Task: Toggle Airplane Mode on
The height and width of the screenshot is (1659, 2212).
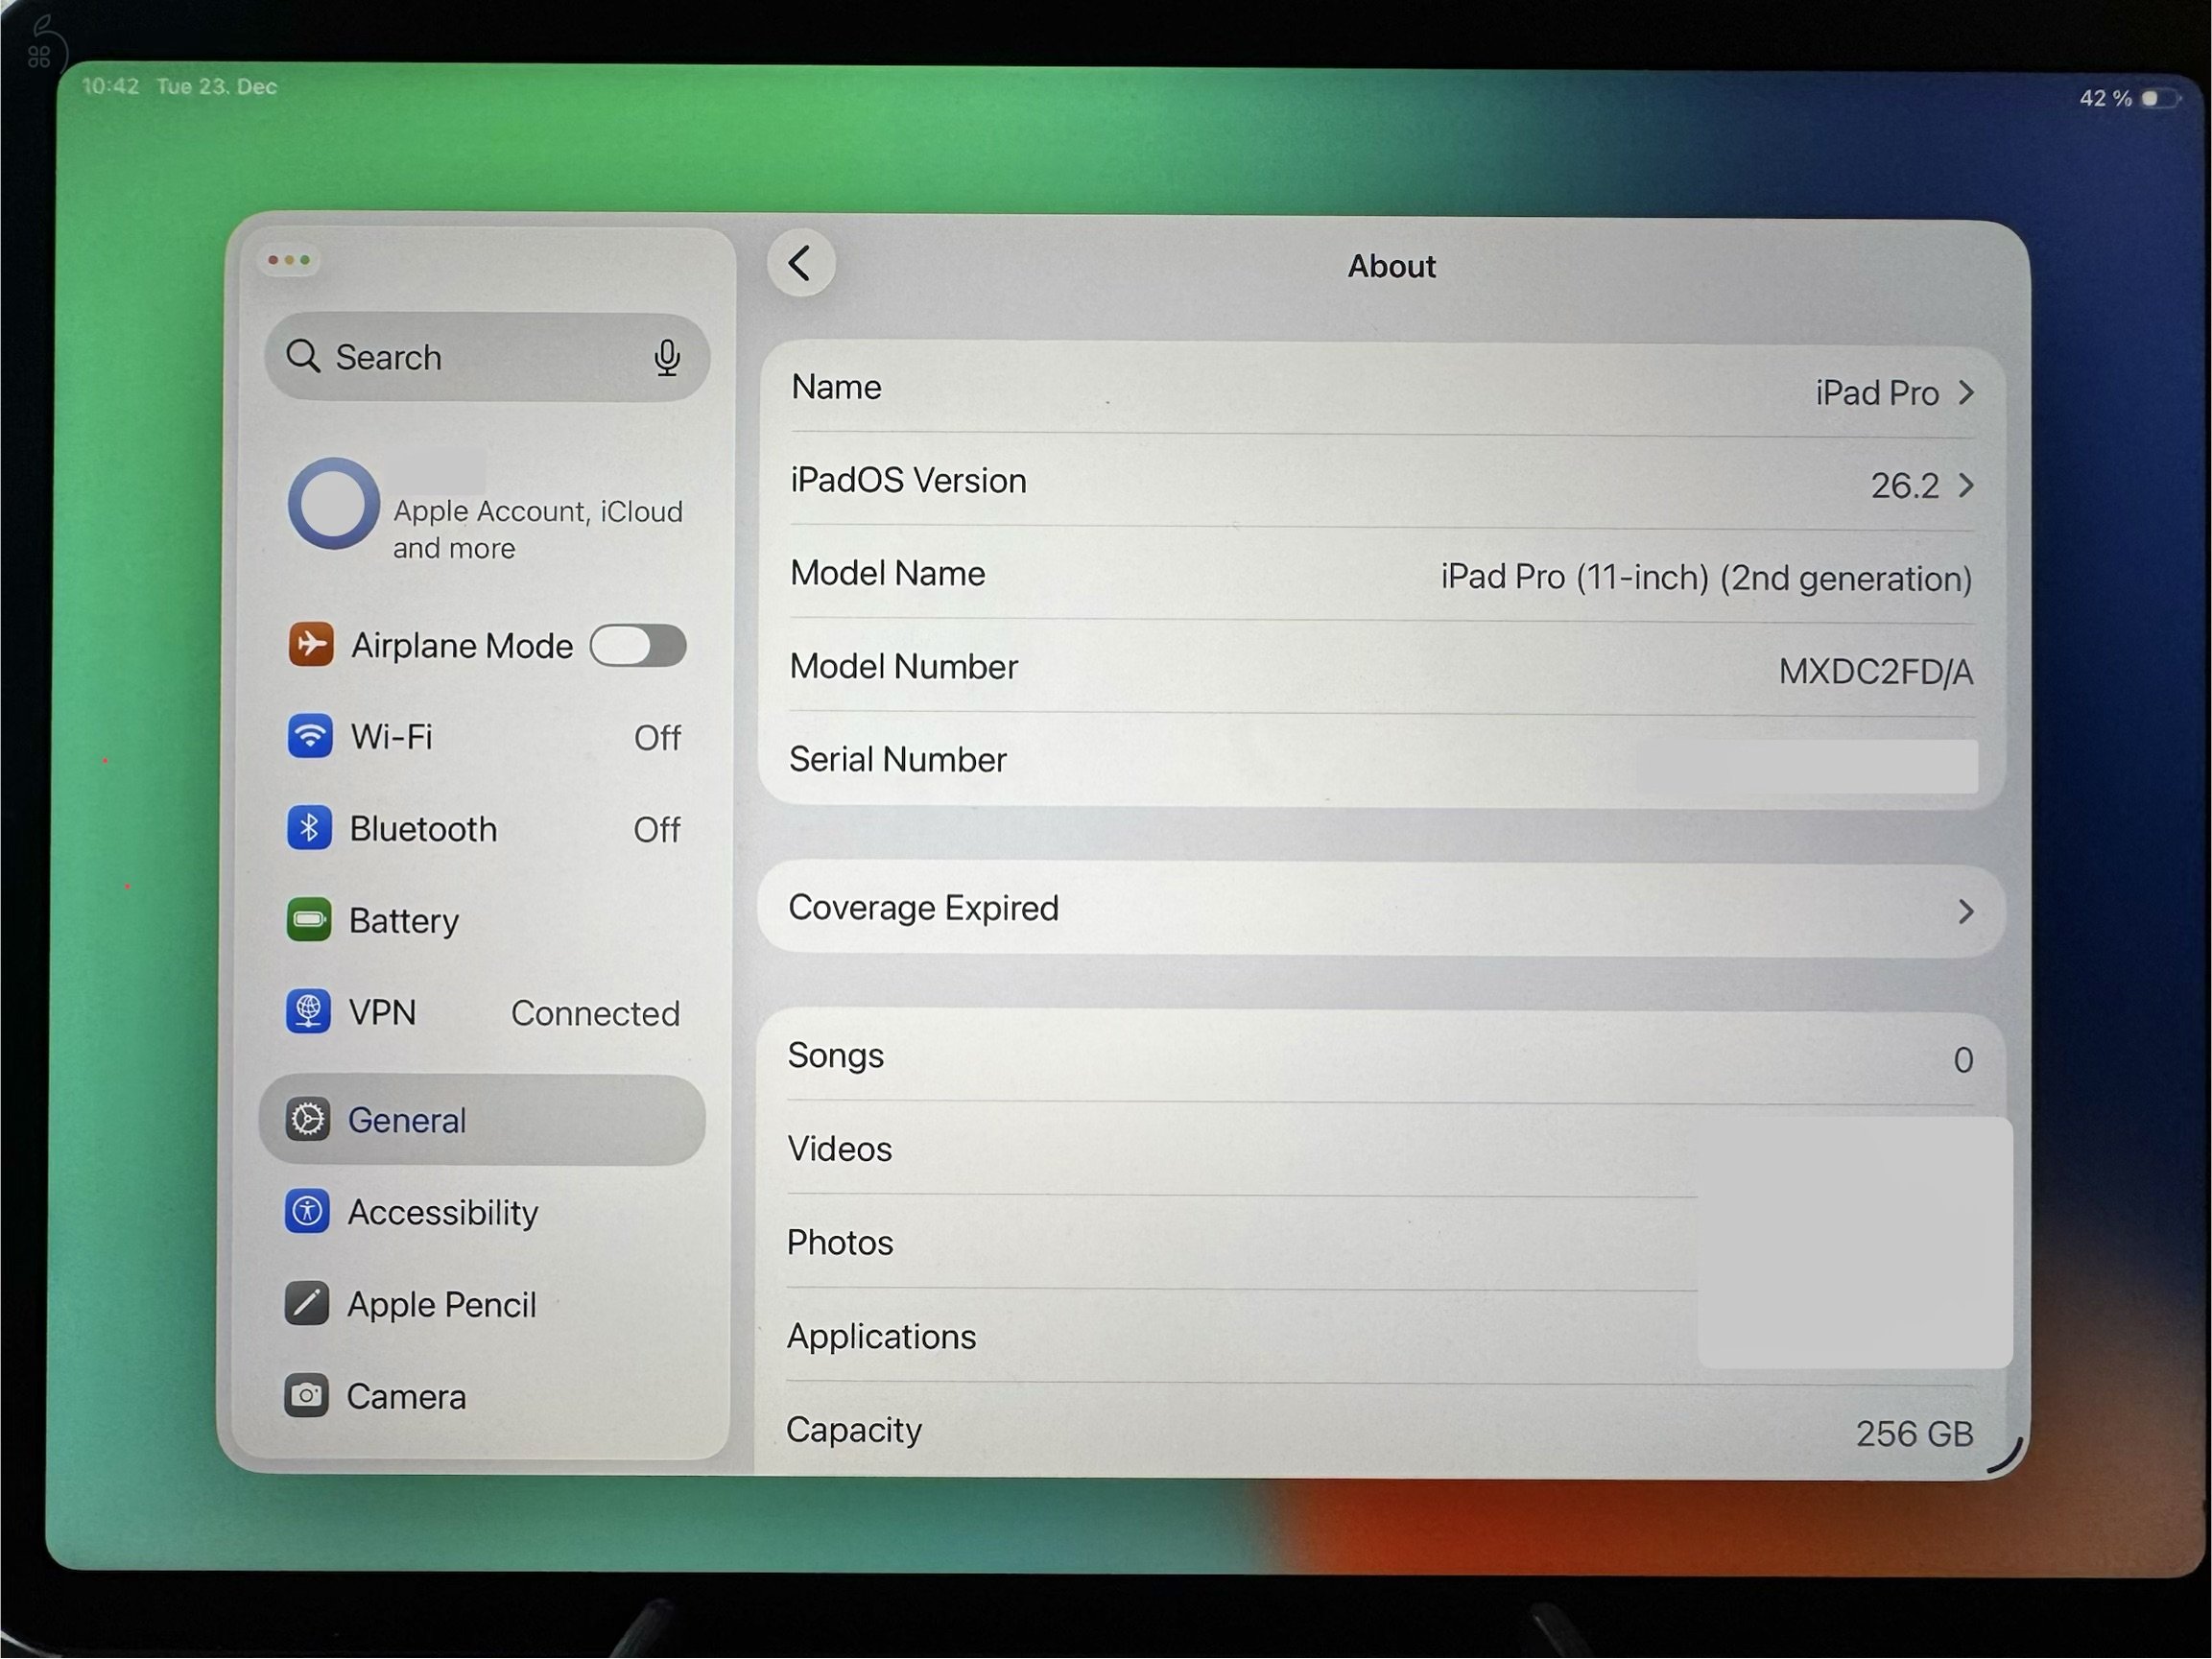Action: pos(638,646)
